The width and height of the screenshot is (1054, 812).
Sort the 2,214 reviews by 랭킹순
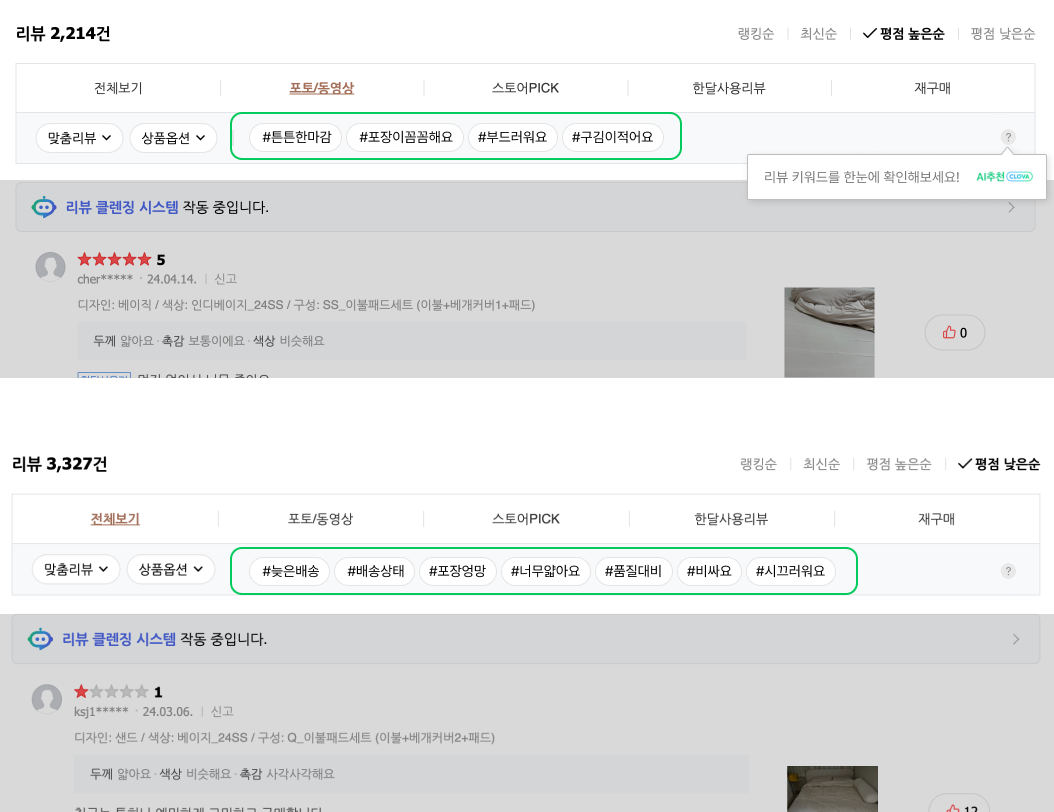[756, 34]
